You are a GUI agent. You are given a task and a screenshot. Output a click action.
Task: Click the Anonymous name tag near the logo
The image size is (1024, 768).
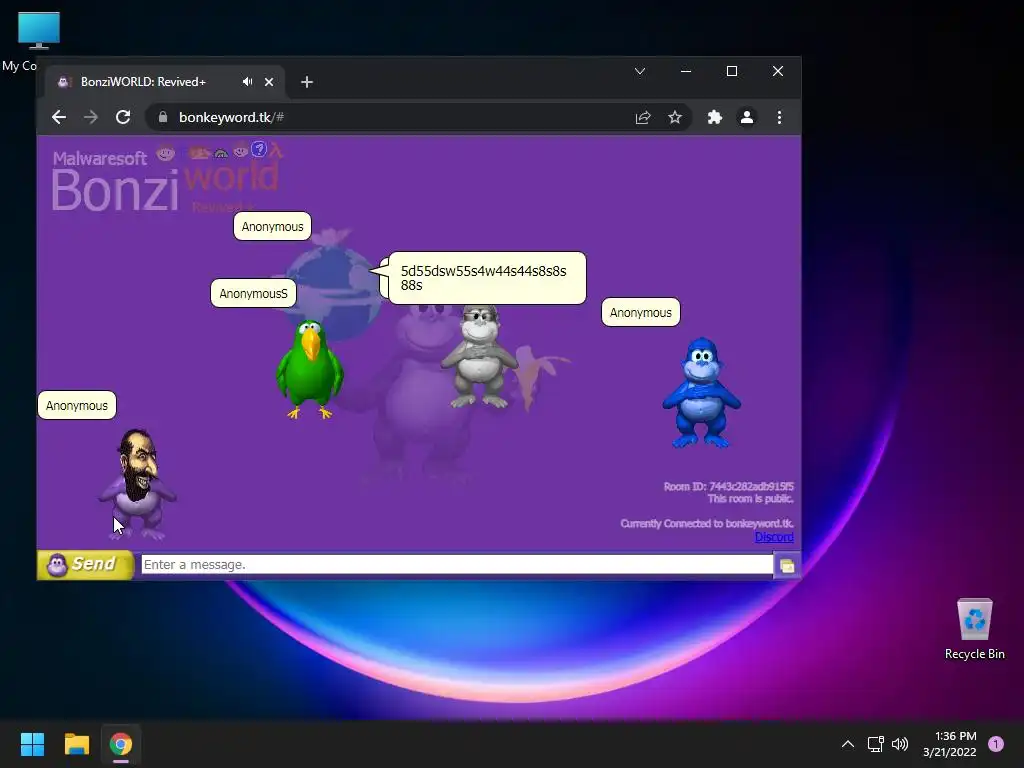(x=272, y=226)
